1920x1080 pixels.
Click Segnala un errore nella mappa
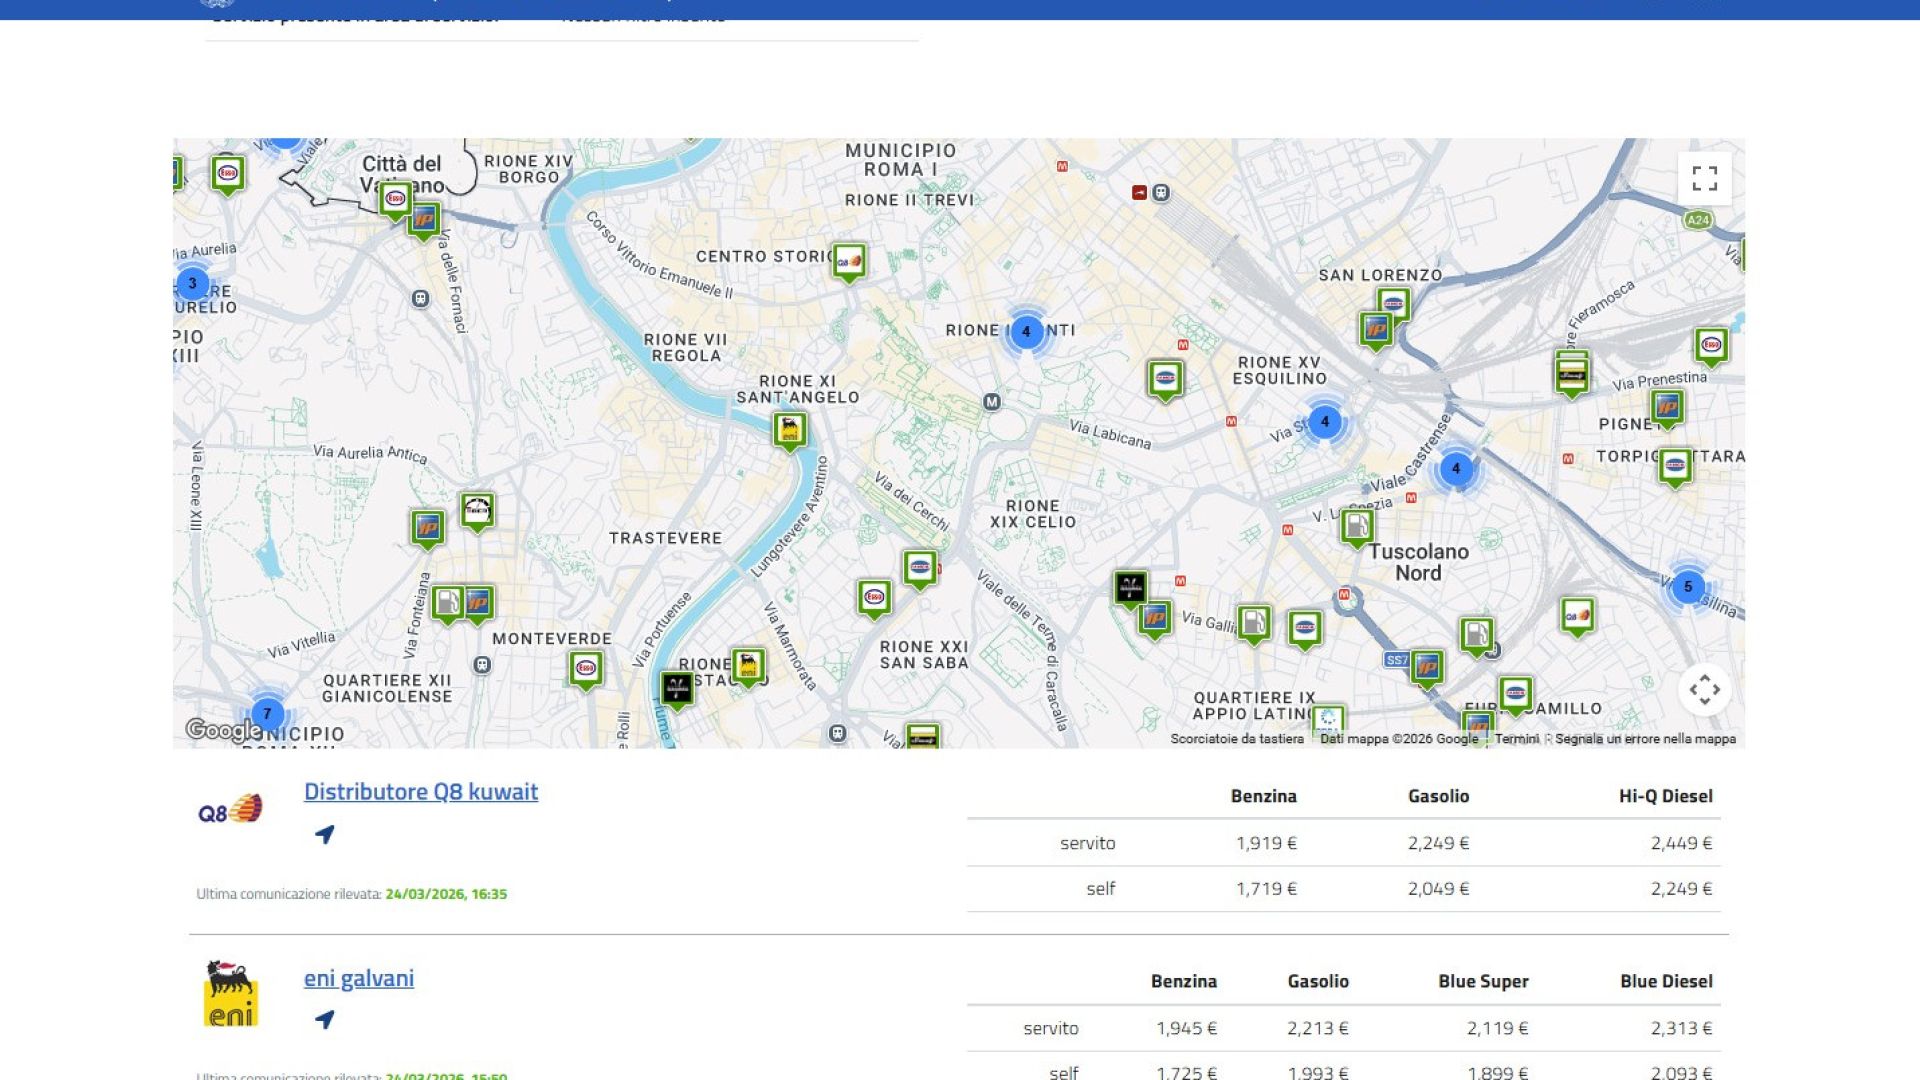pos(1645,739)
